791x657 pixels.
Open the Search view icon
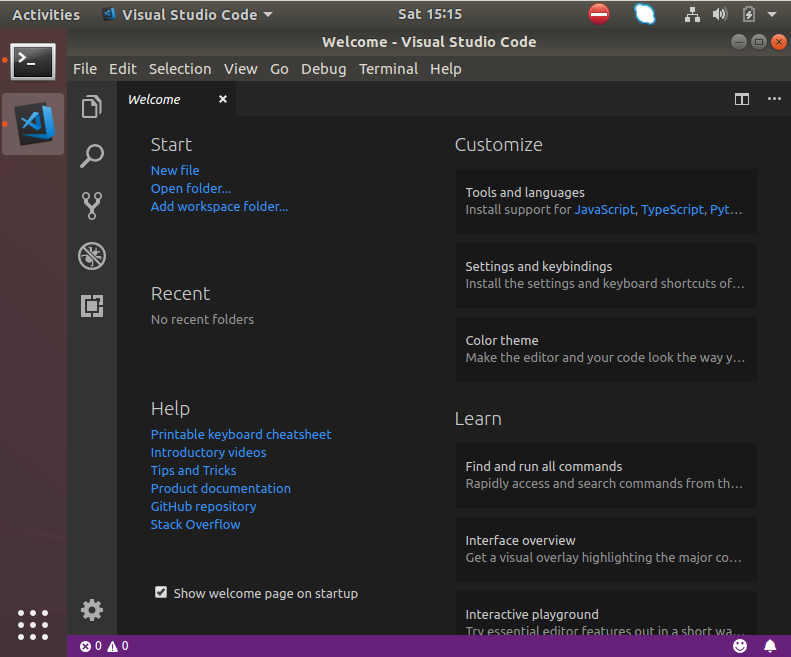(92, 156)
